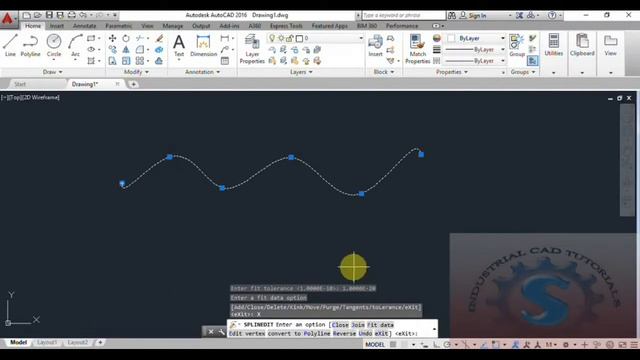640x360 pixels.
Task: Click the spline grip at the right end
Action: 421,154
